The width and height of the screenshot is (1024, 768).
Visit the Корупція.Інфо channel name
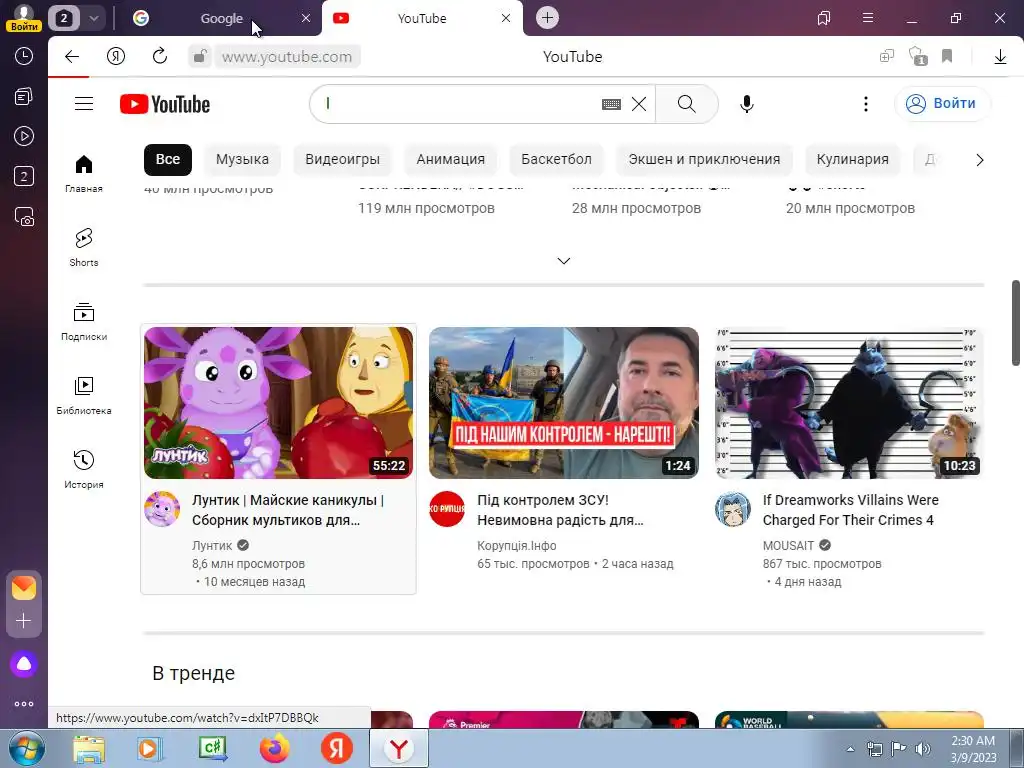[x=517, y=545]
